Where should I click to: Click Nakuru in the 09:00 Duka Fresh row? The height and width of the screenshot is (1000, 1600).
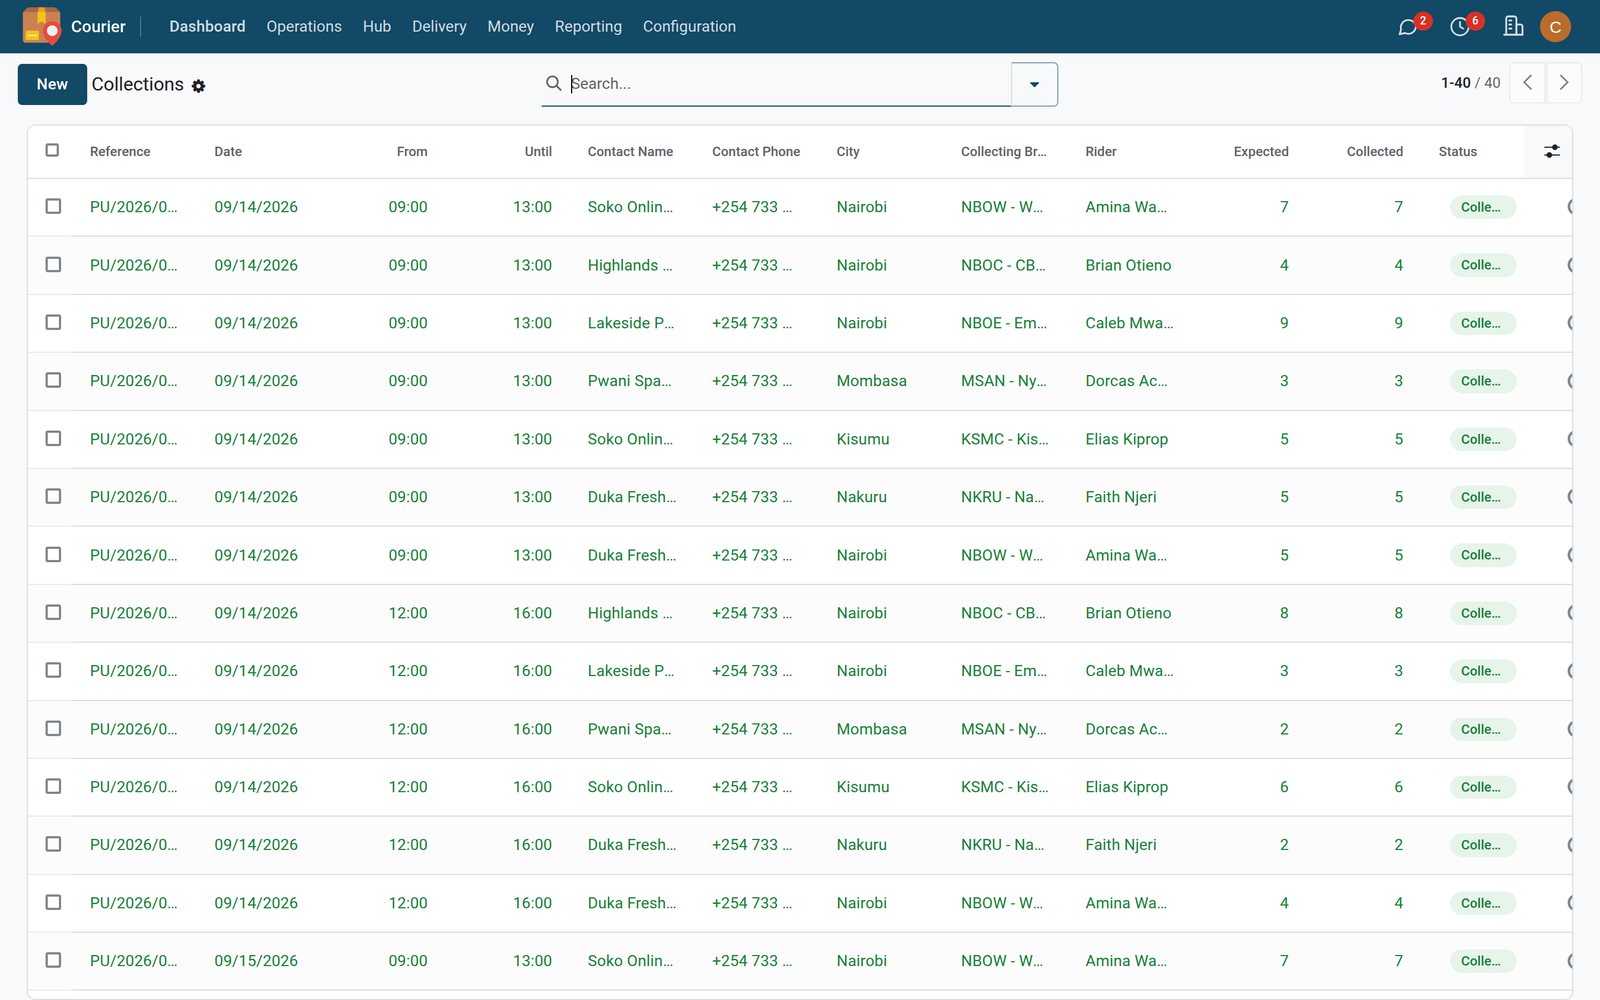pyautogui.click(x=861, y=497)
